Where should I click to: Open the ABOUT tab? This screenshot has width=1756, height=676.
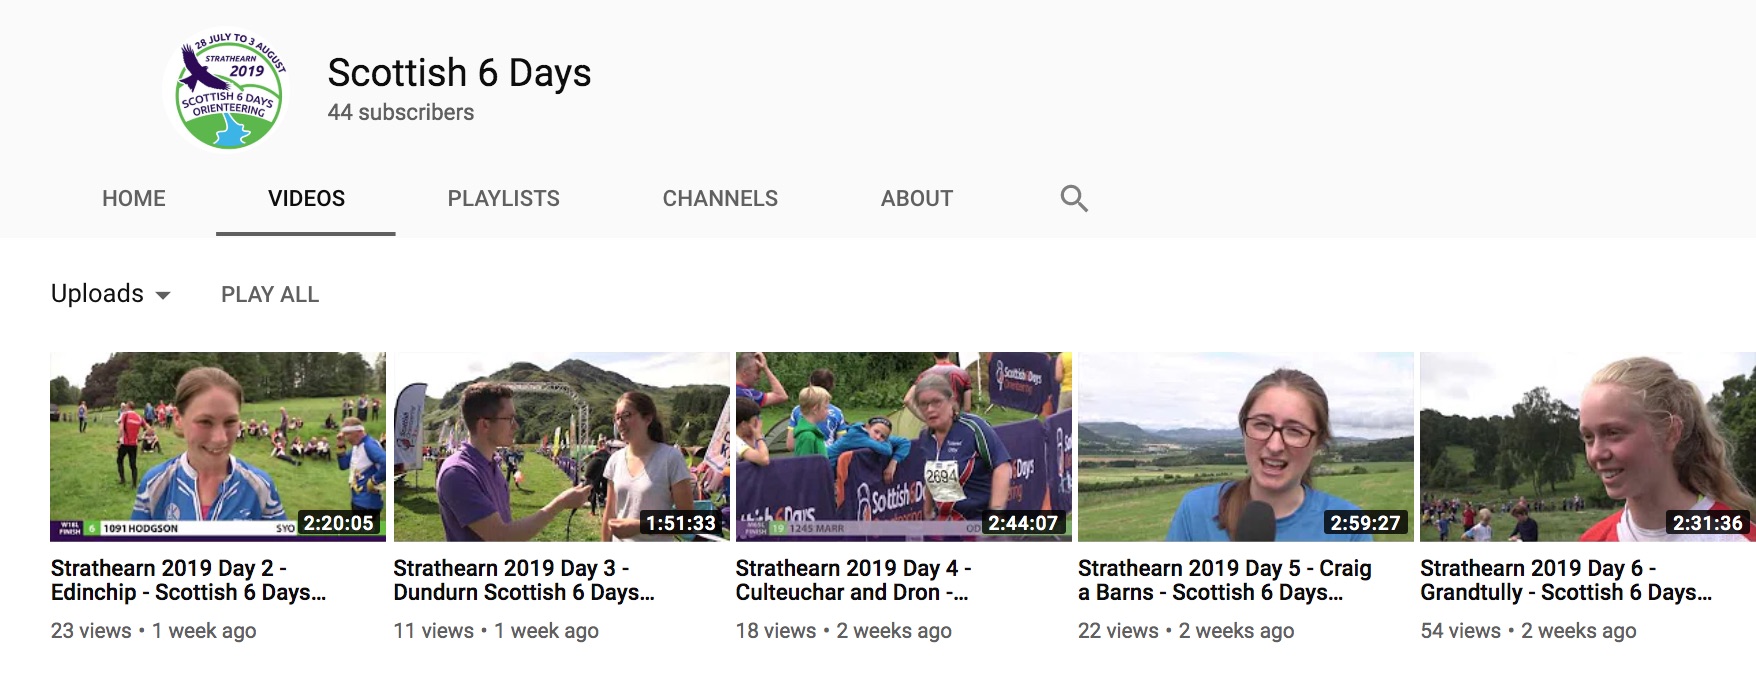[x=917, y=198]
